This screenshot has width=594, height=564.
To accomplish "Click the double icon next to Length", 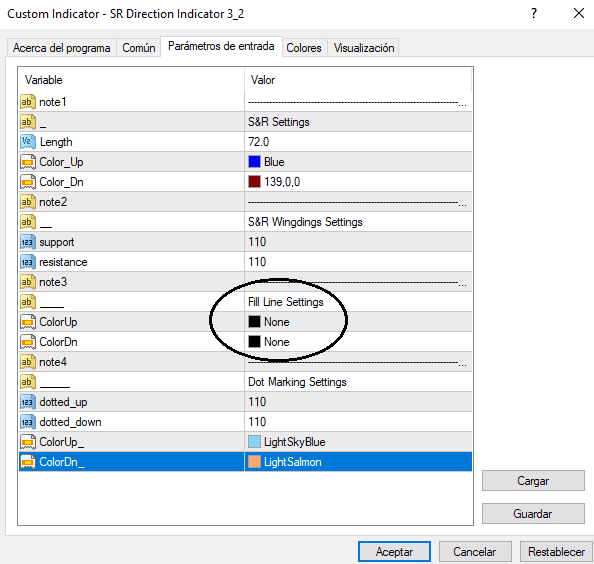I will pos(28,142).
